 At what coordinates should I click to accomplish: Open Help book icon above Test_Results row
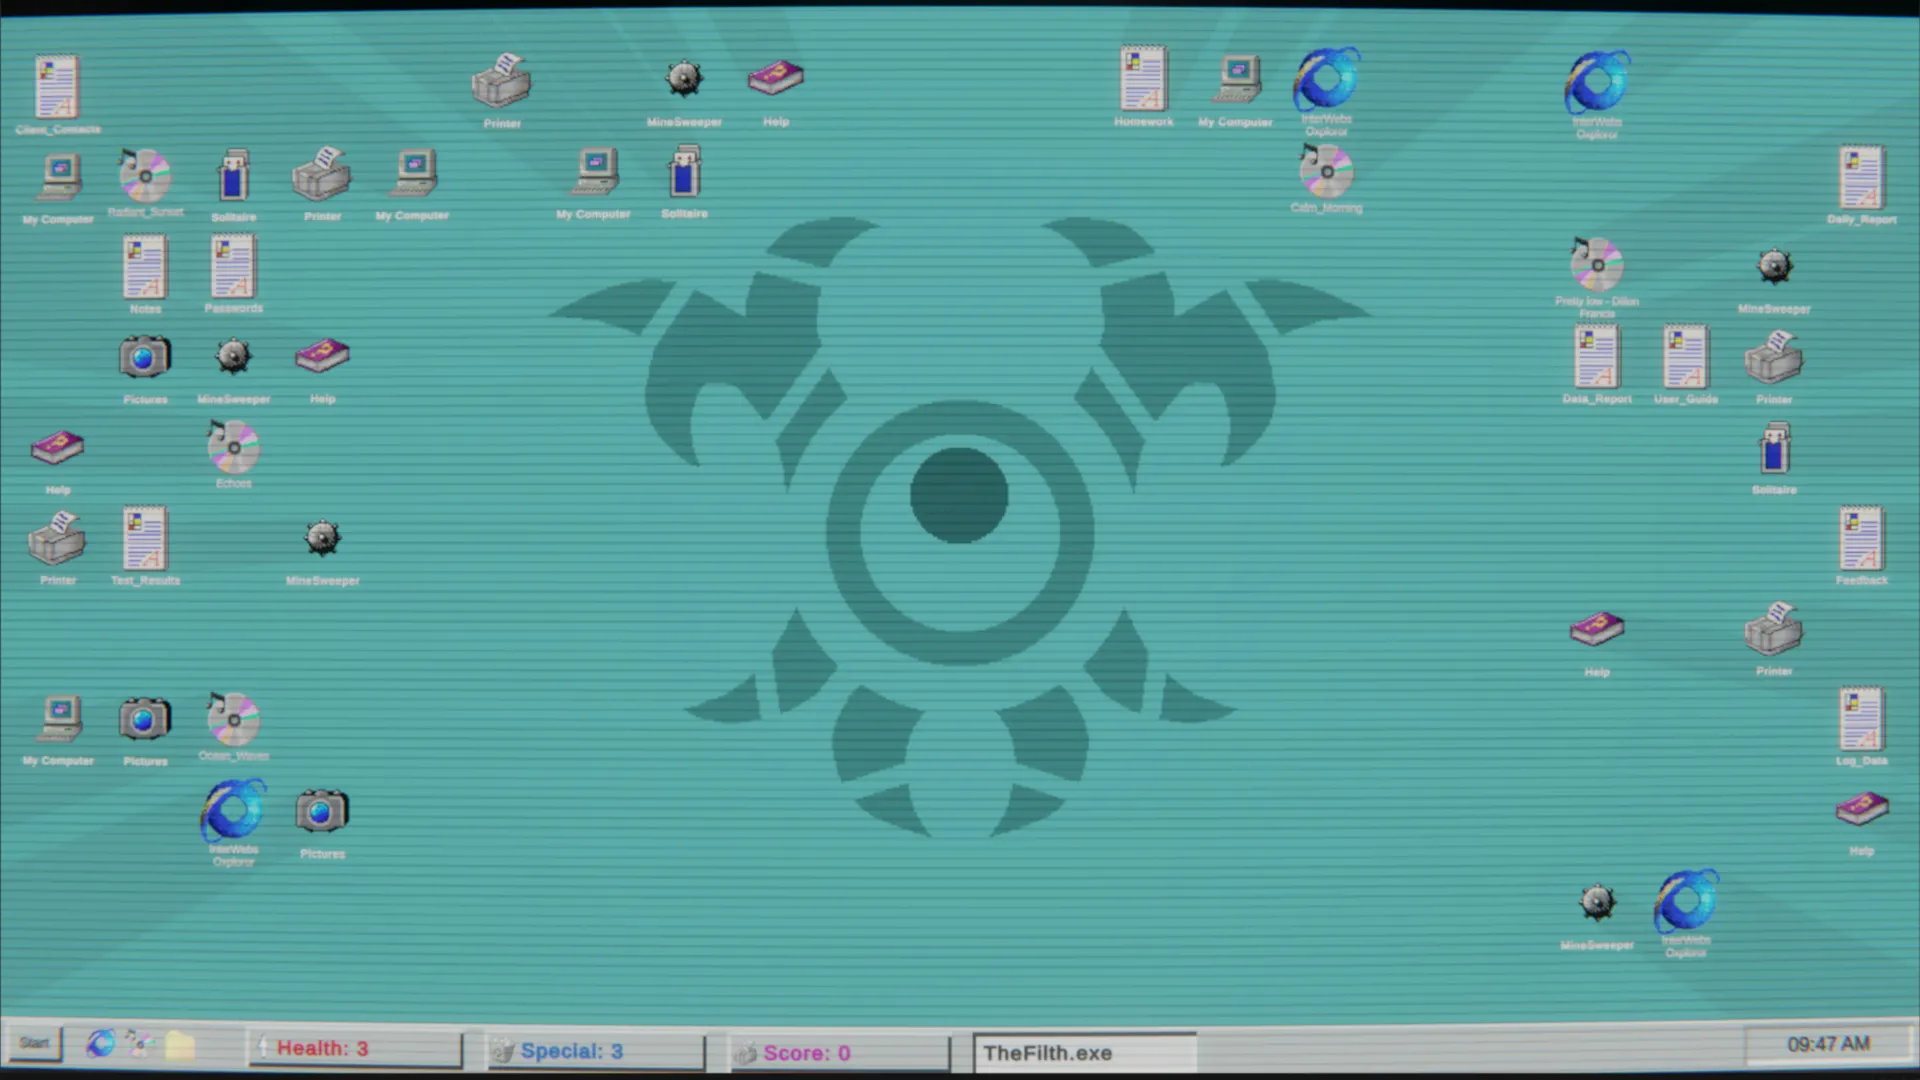click(57, 447)
